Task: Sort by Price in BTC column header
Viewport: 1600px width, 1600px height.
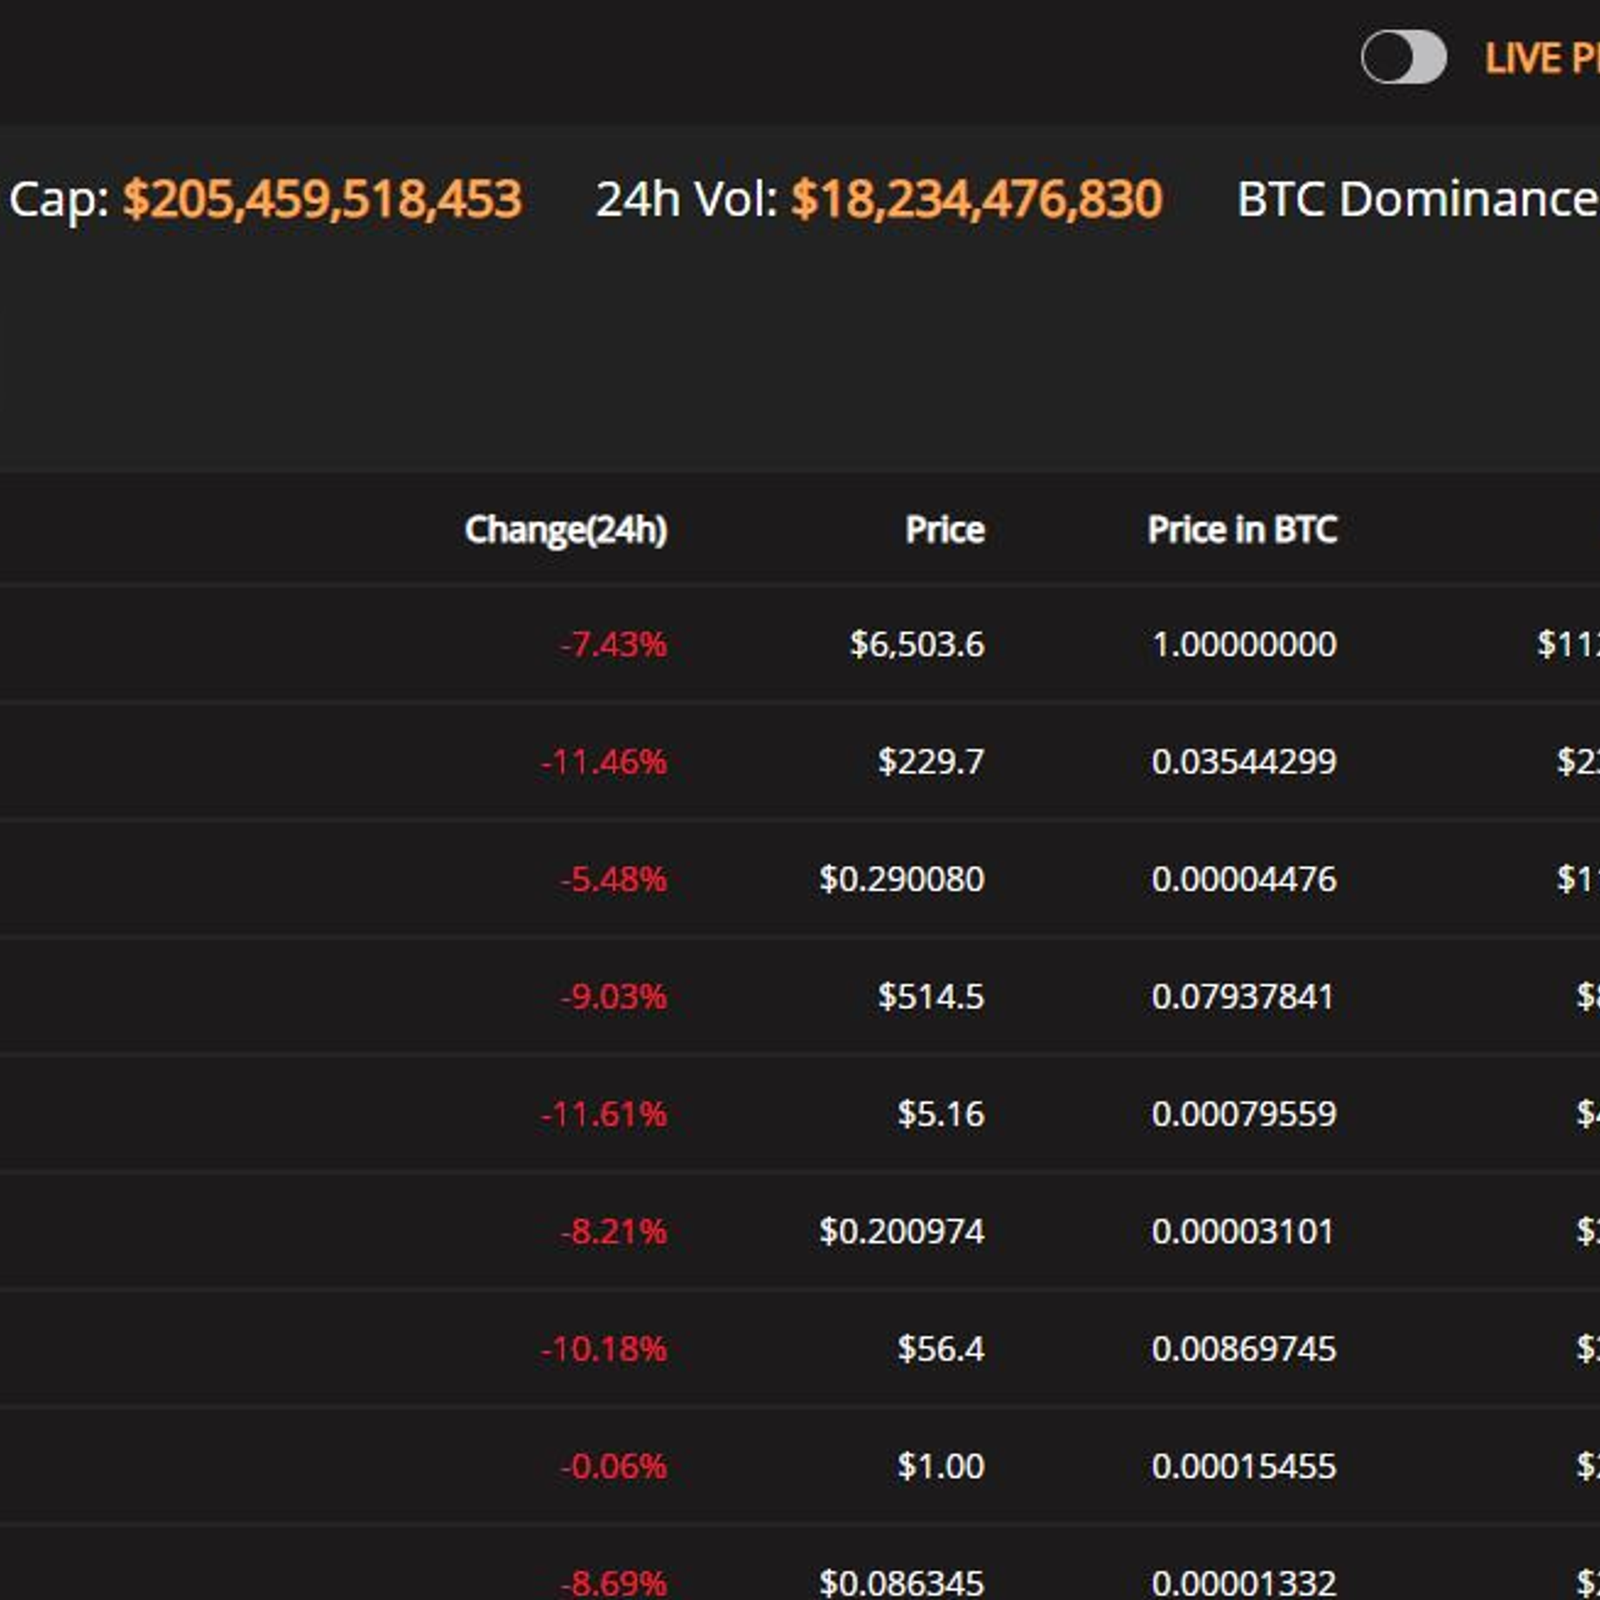Action: 1242,529
